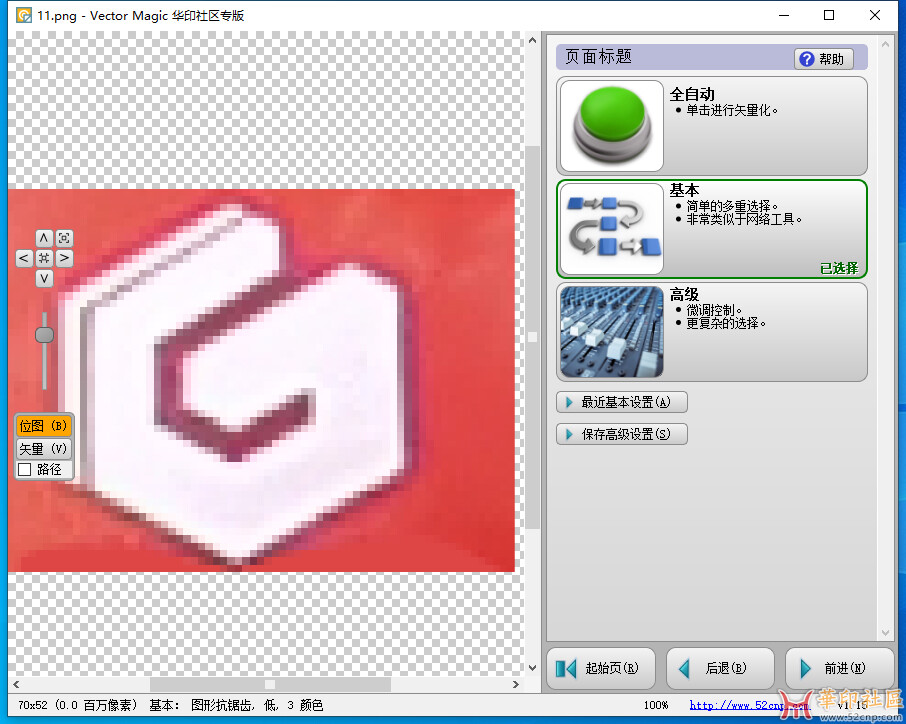Open the www.52cnp.com link
Image resolution: width=906 pixels, height=724 pixels.
coord(749,705)
